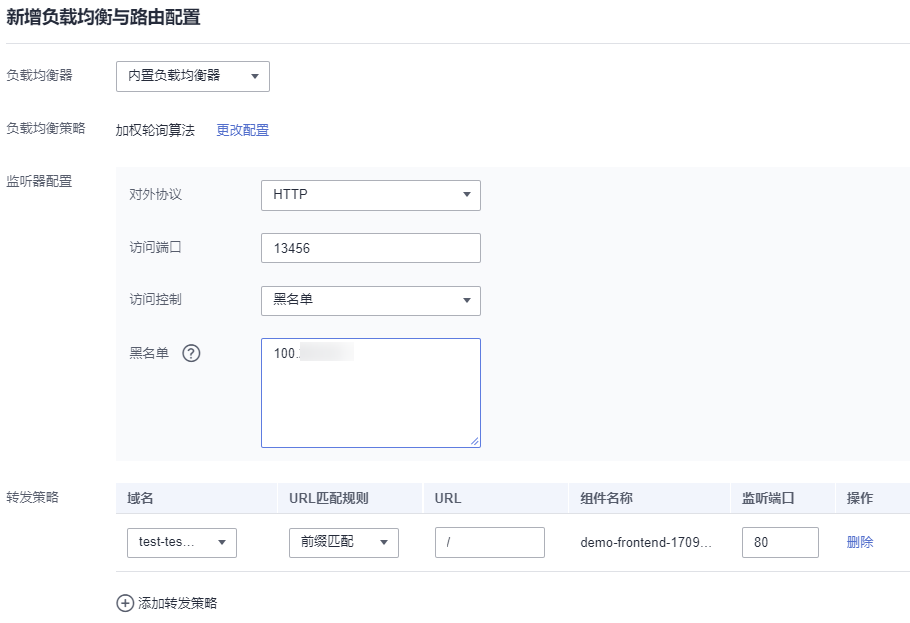
Task: Click the demo-frontend component name
Action: 646,542
